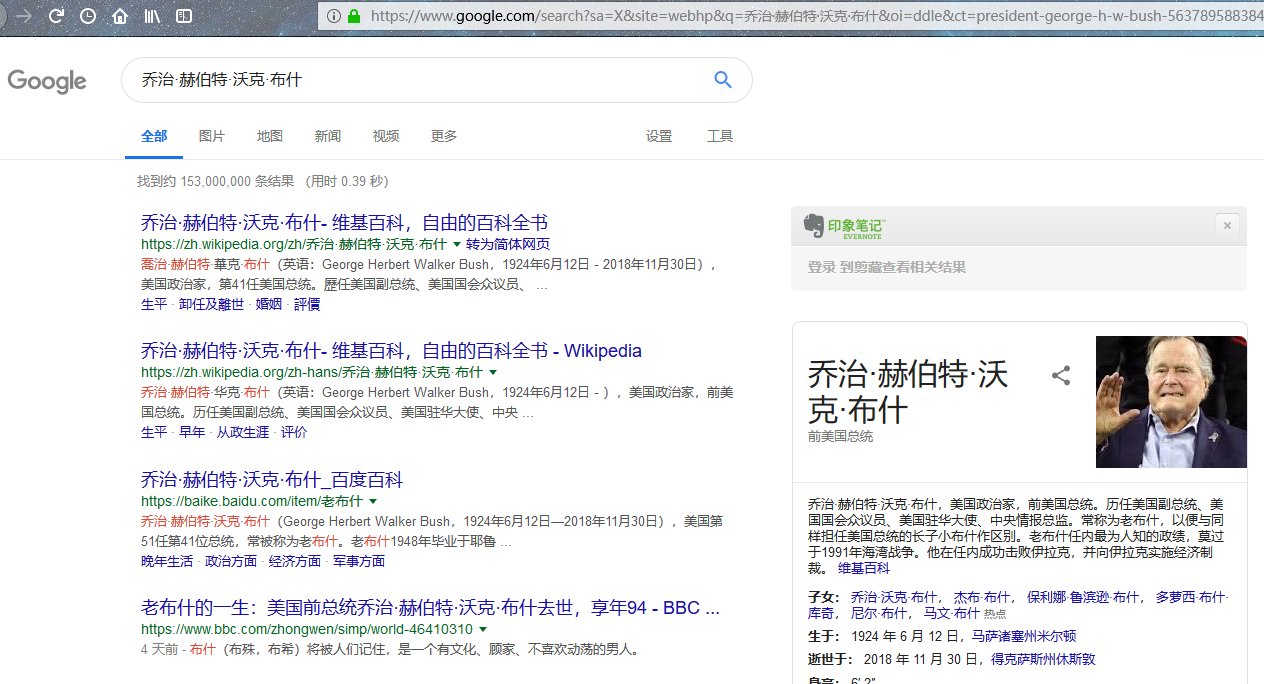Open the 新闻 tab
This screenshot has height=684, width=1264.
(328, 136)
